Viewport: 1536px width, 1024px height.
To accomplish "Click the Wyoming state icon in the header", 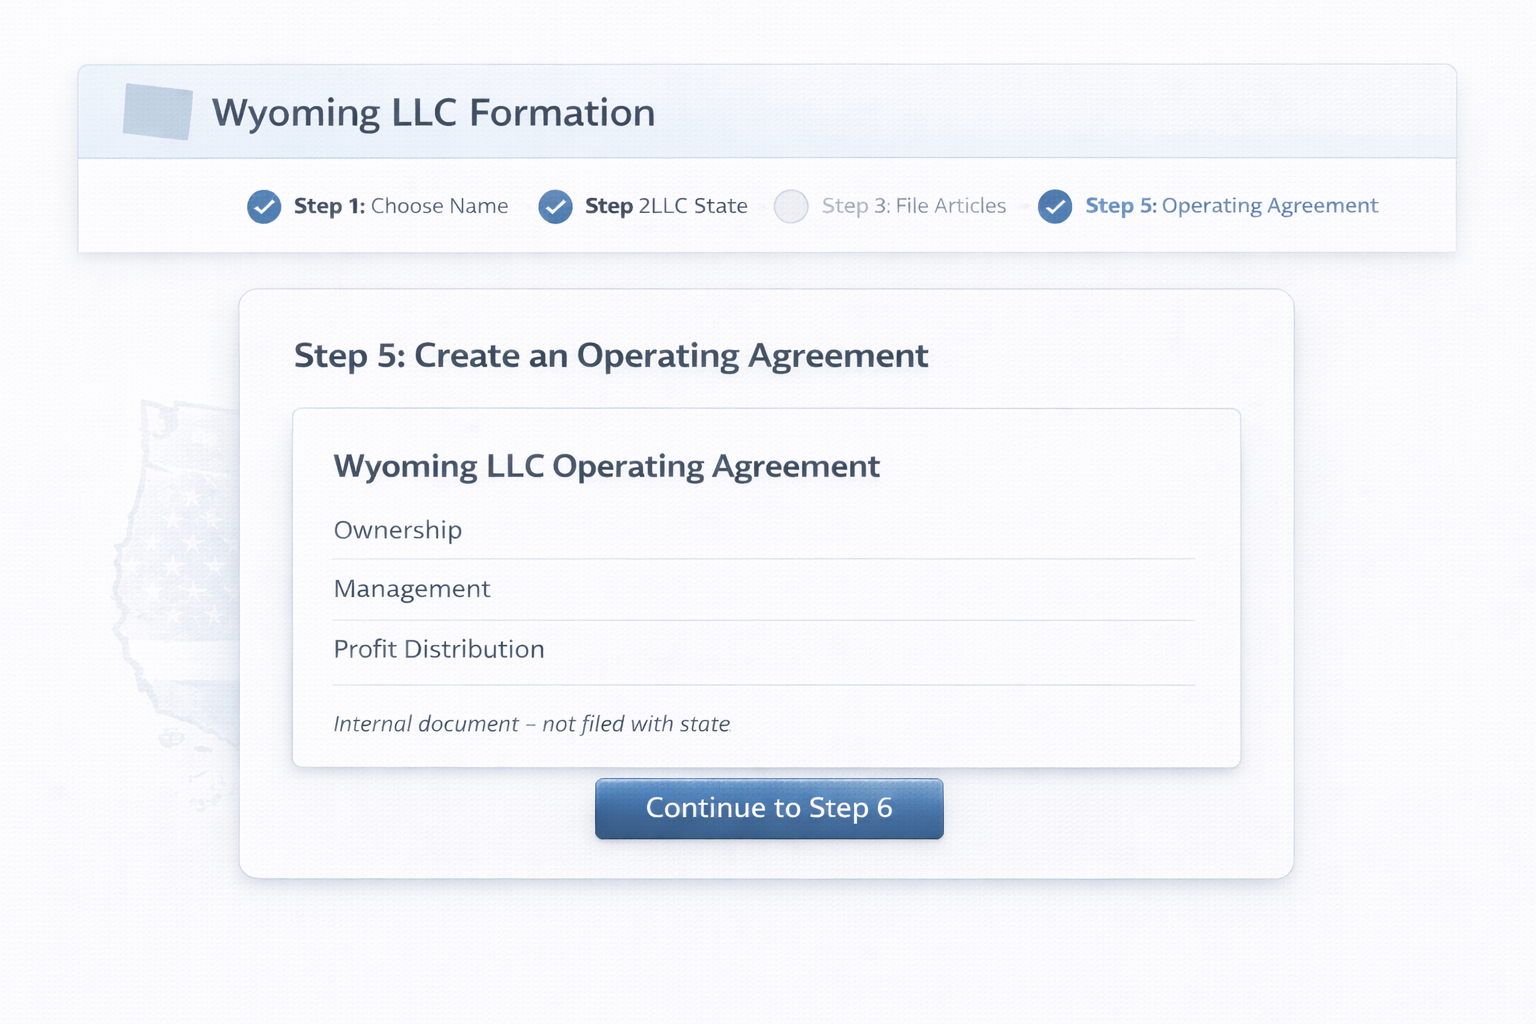I will tap(158, 112).
